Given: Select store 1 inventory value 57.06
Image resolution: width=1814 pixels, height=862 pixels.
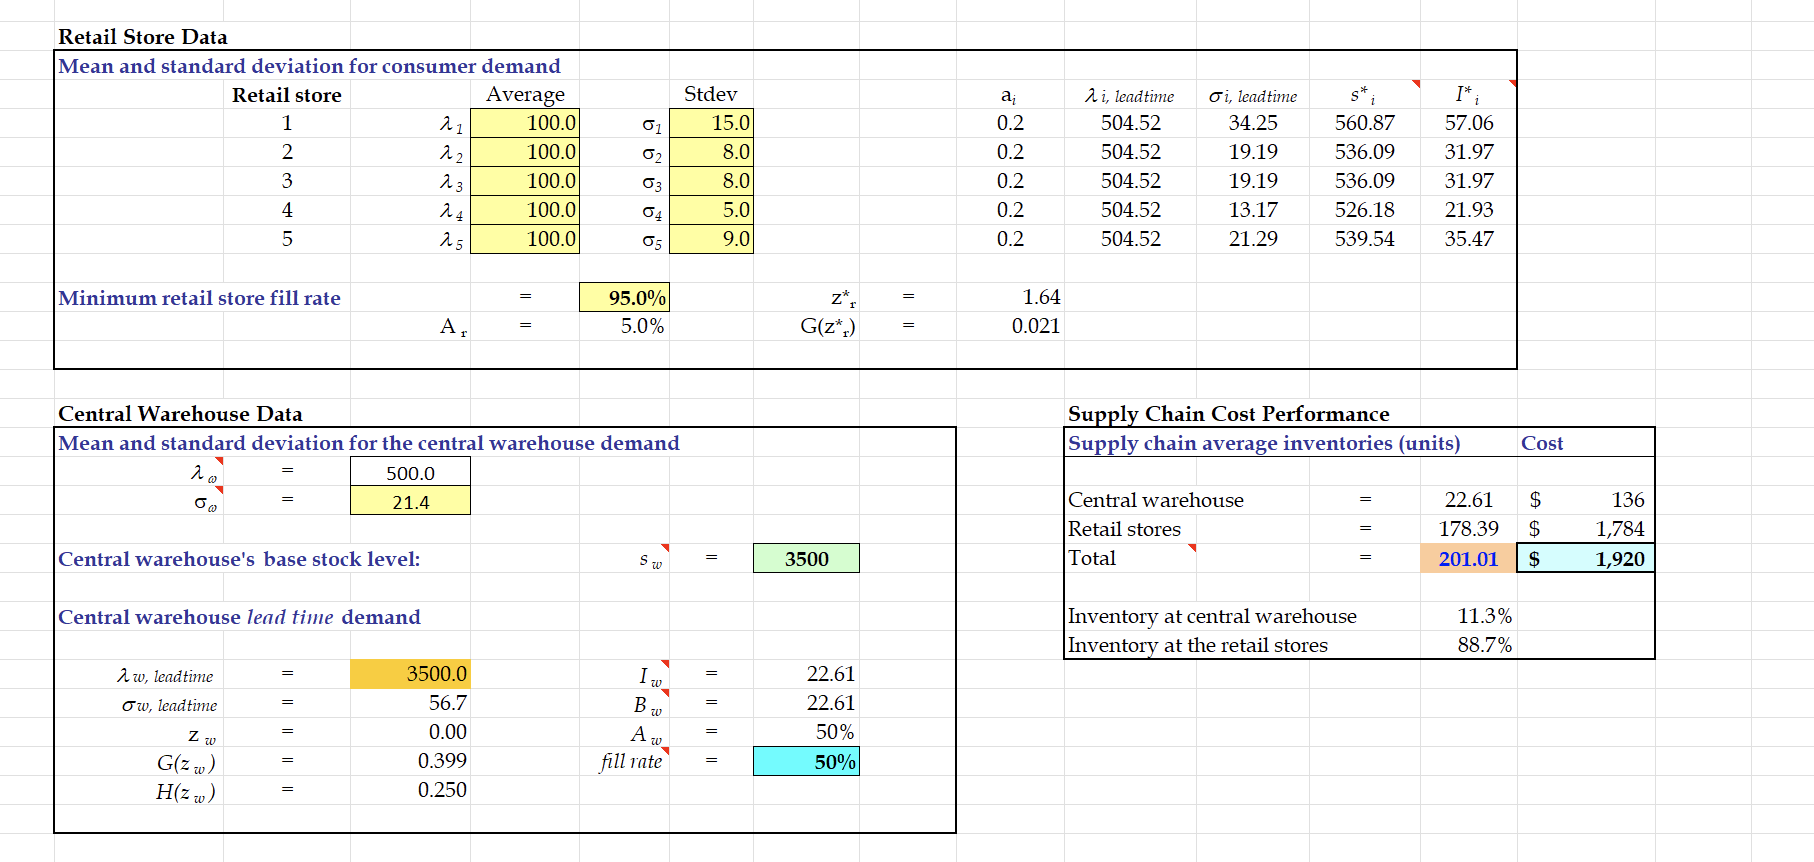Looking at the screenshot, I should pyautogui.click(x=1469, y=123).
